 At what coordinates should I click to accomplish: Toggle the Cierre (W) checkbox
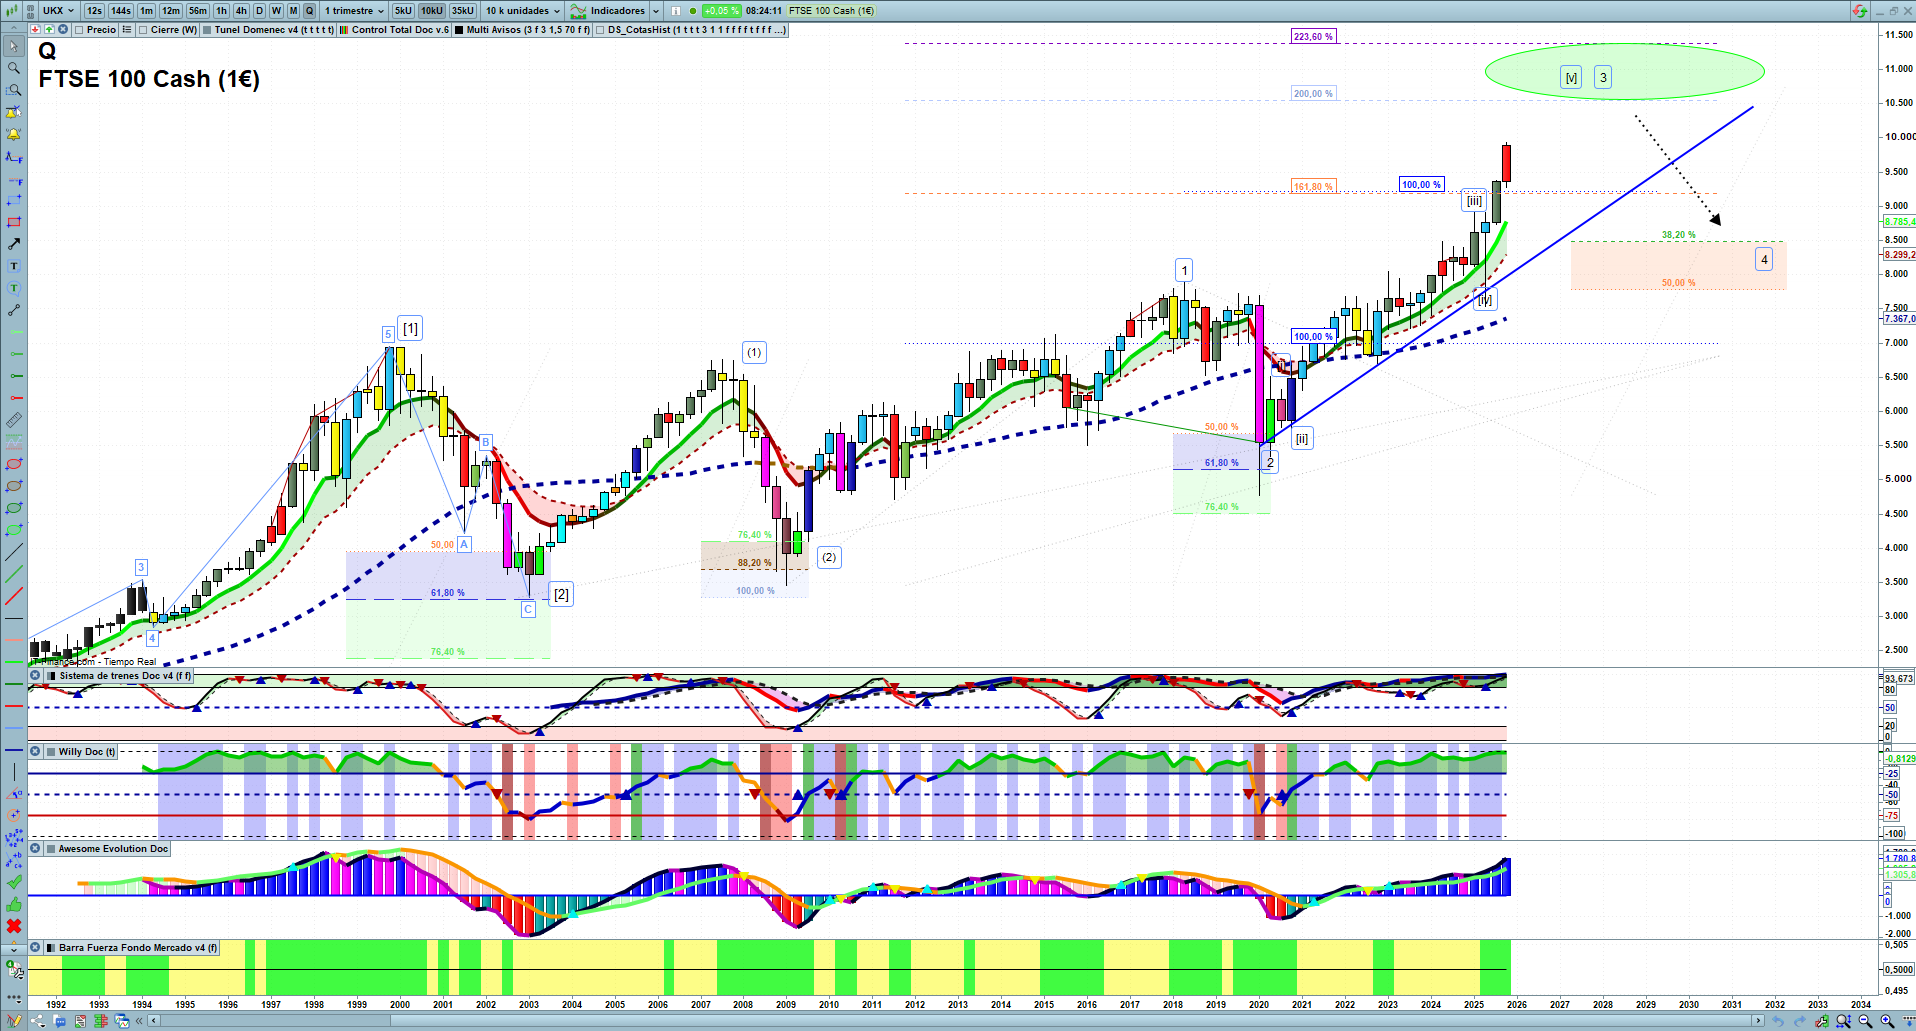click(144, 30)
